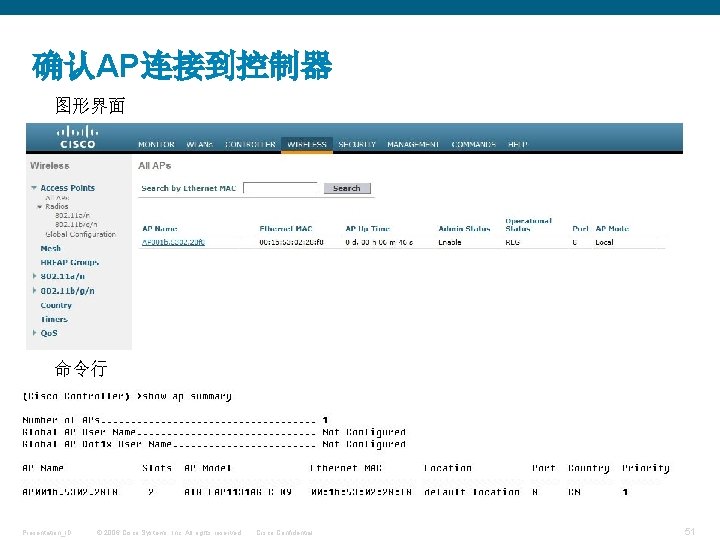
Task: Click the REG operational status cell
Action: click(512, 242)
